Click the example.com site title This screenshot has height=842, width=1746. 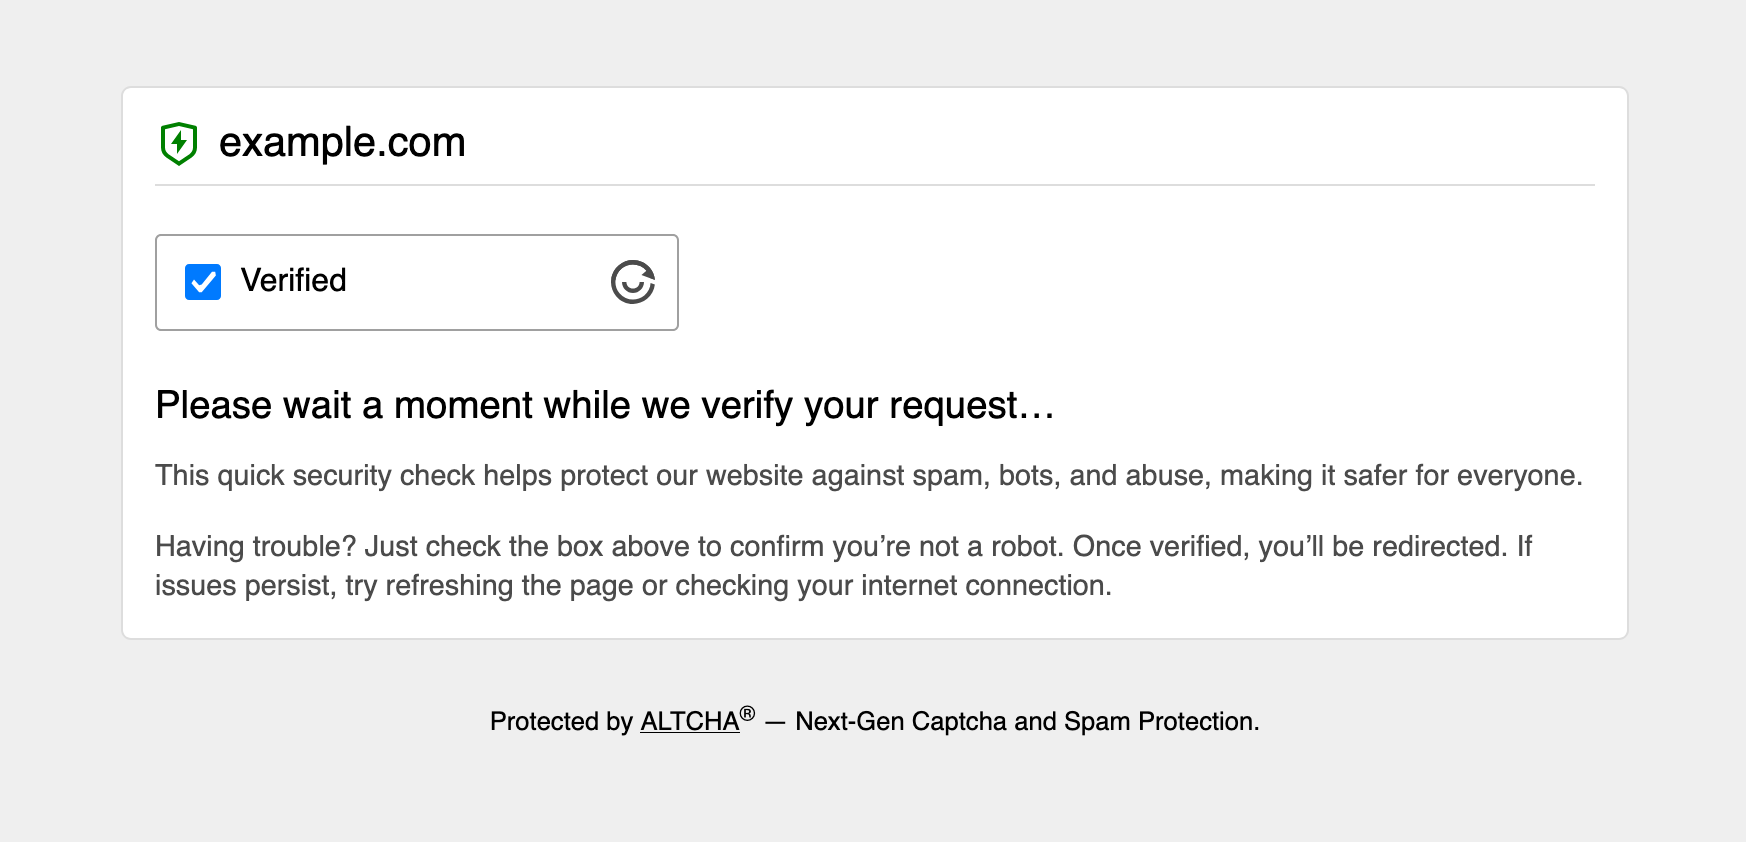coord(342,143)
